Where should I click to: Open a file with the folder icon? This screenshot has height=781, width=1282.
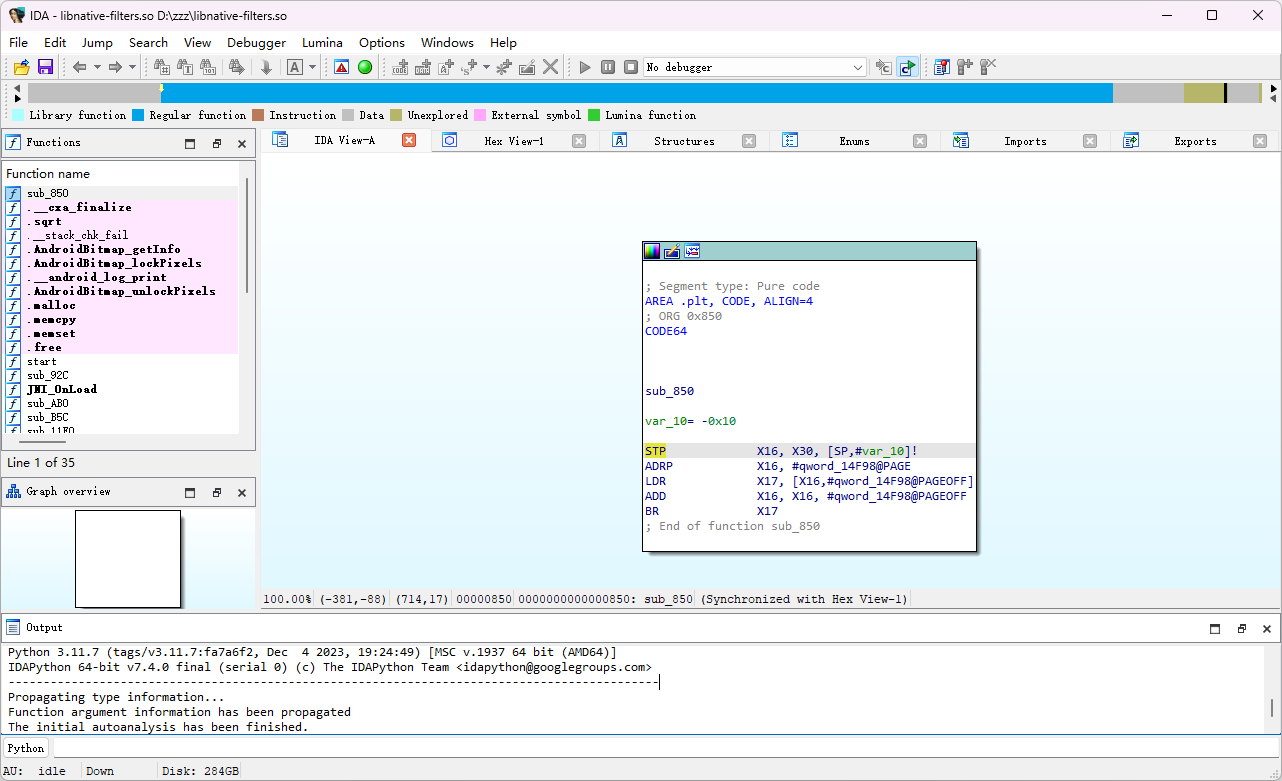coord(21,67)
